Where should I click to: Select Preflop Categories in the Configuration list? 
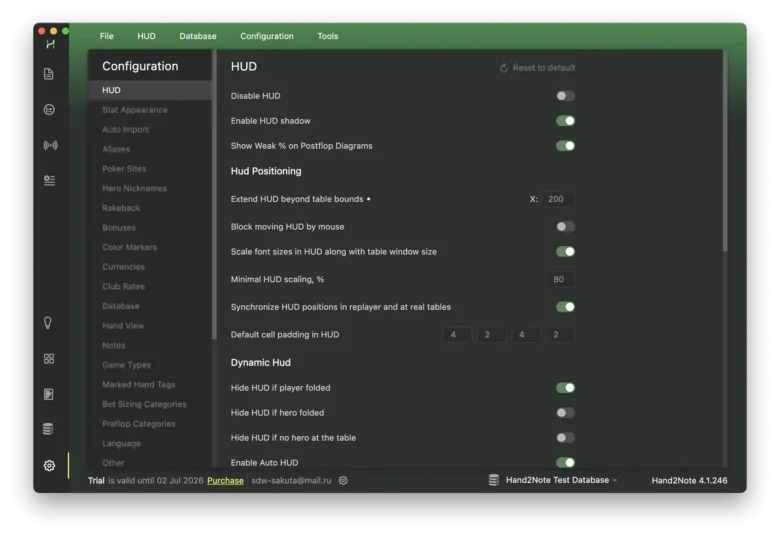[x=150, y=424]
